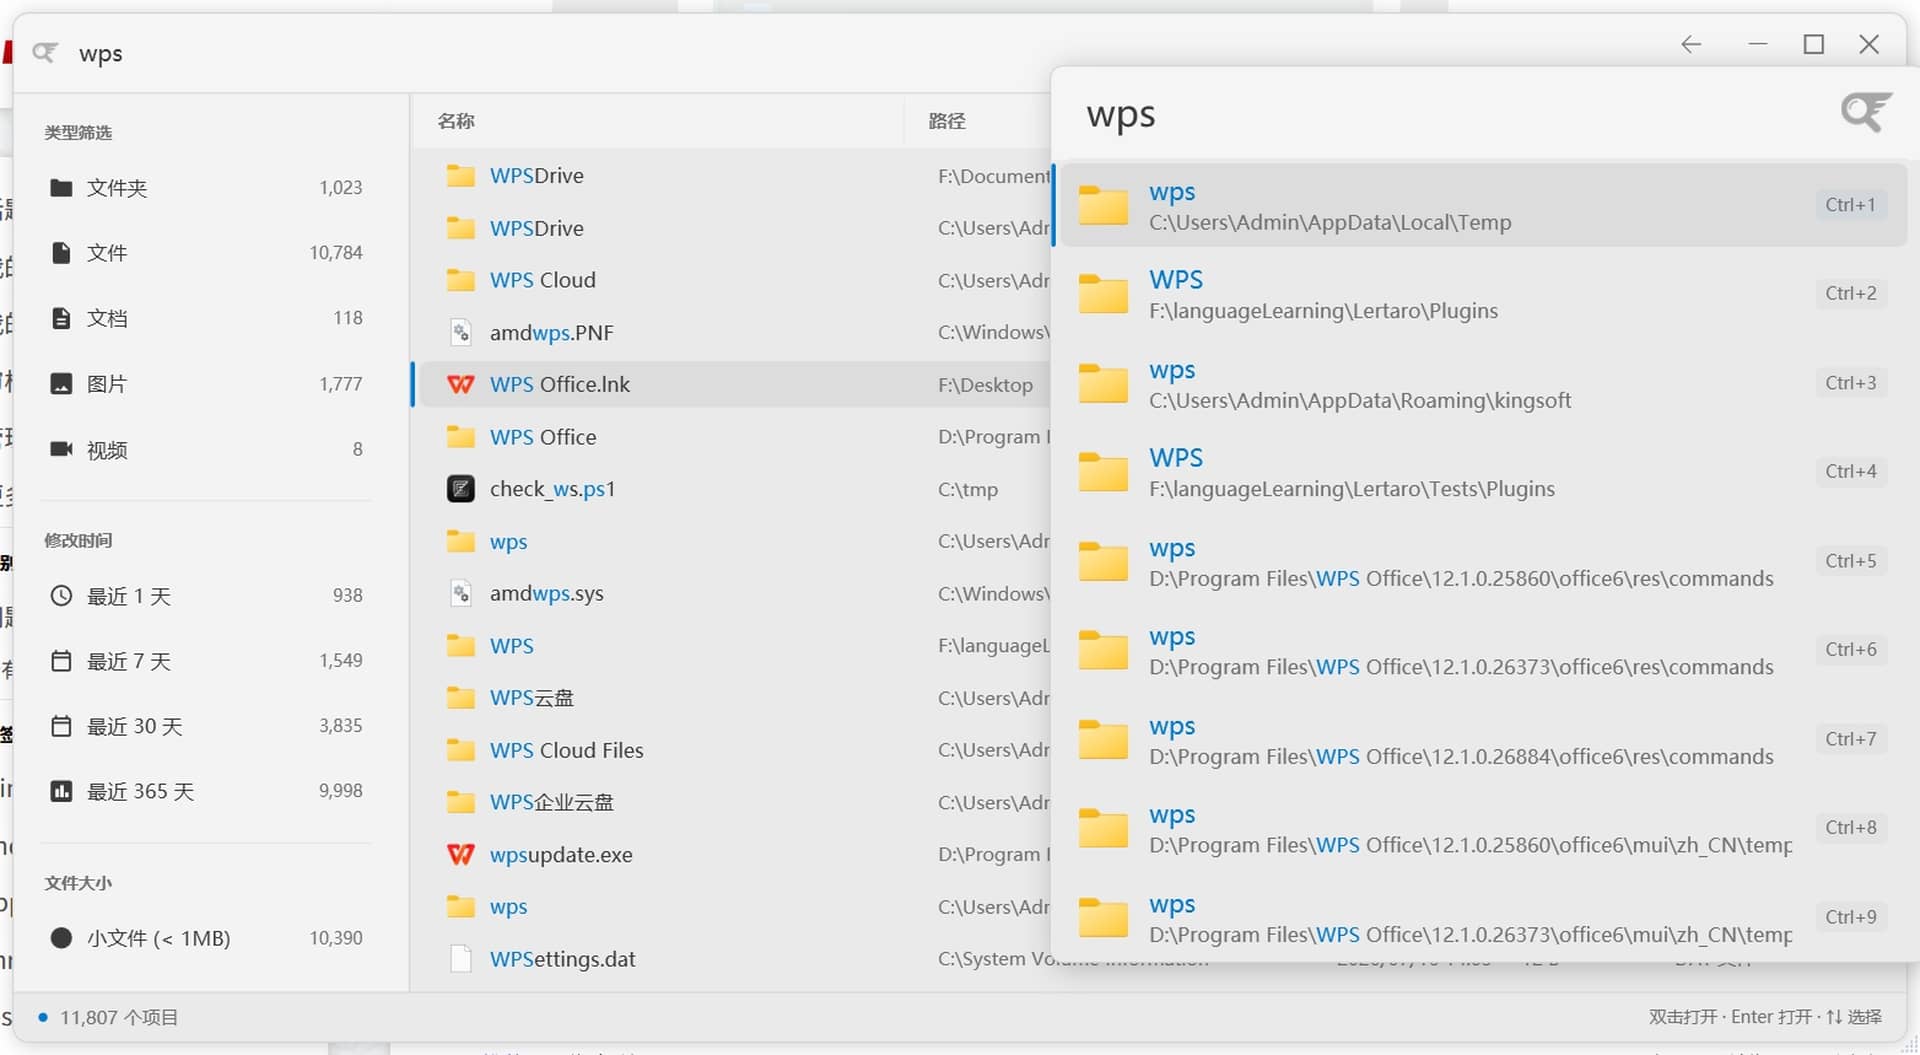Click the search logo icon beside wps
Image resolution: width=1920 pixels, height=1055 pixels.
tap(45, 52)
